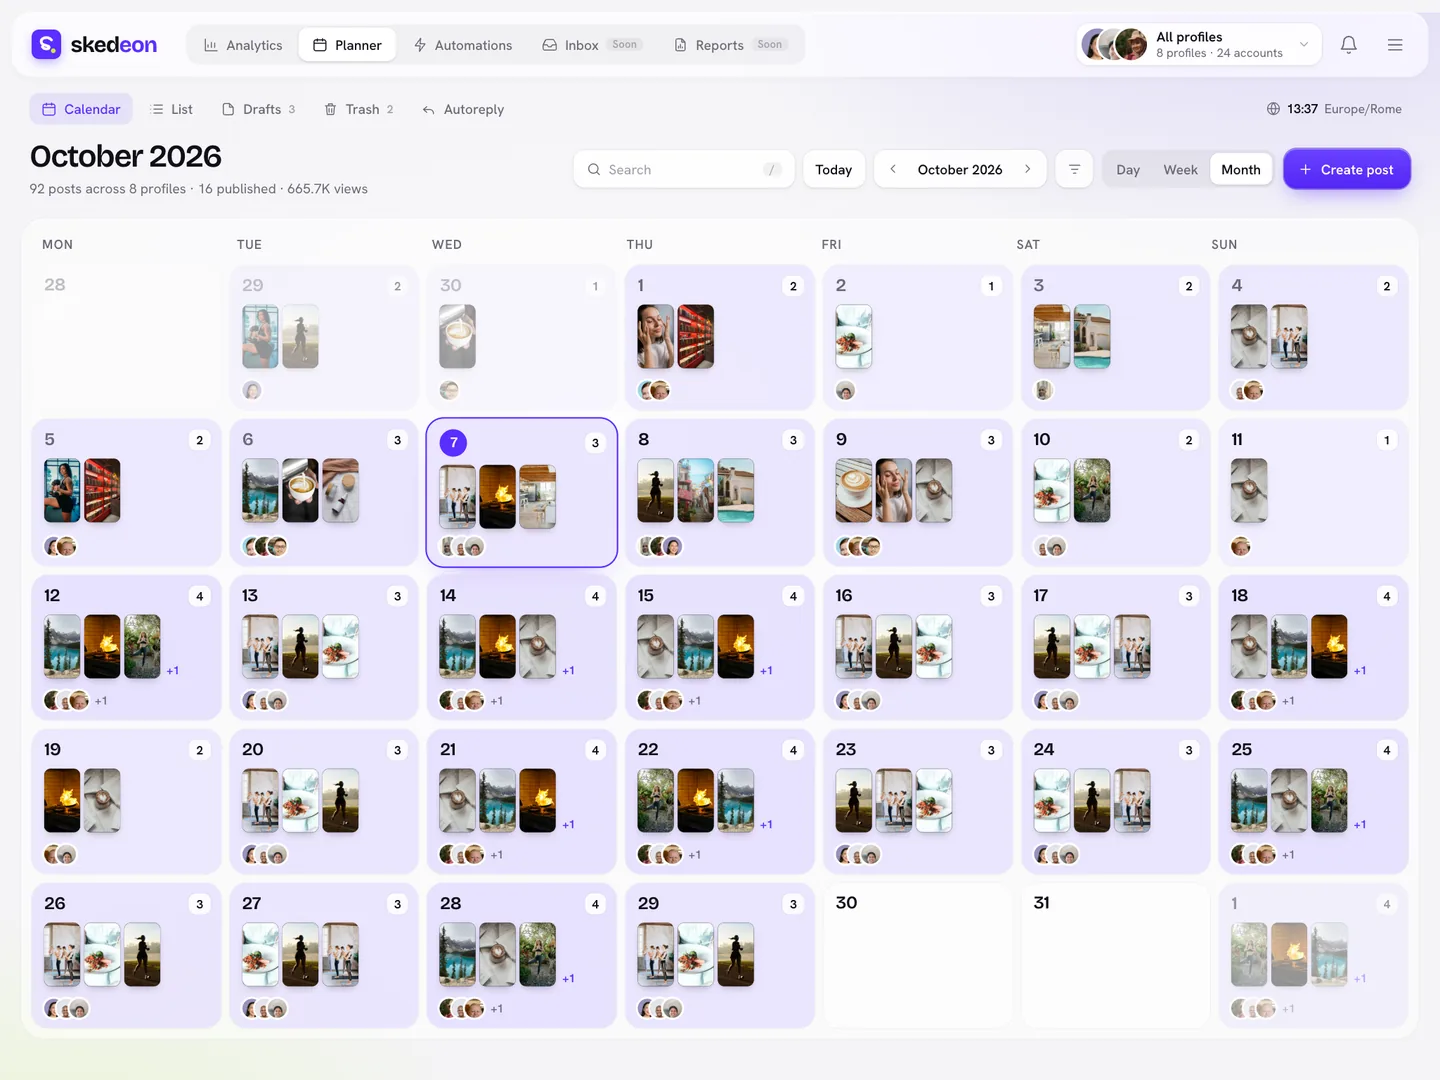
Task: Click the slash shortcut badge in search
Action: click(x=772, y=169)
